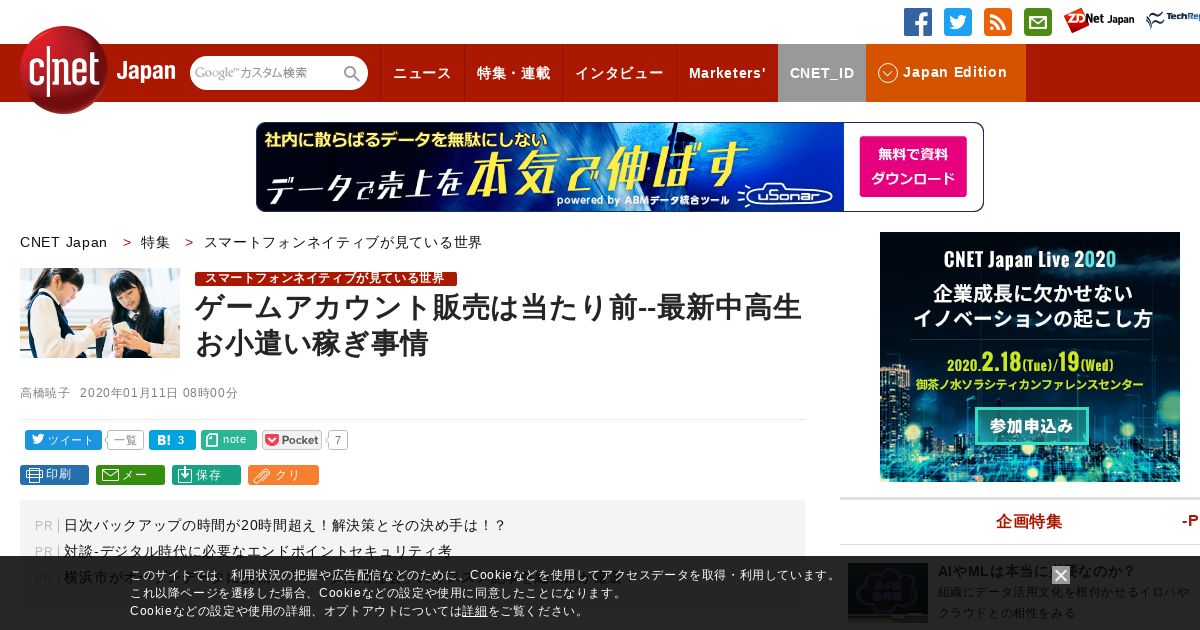
Task: Open PR link 対談-デジタル時代に必要なエンドポイントセキュリティ考
Action: [258, 551]
